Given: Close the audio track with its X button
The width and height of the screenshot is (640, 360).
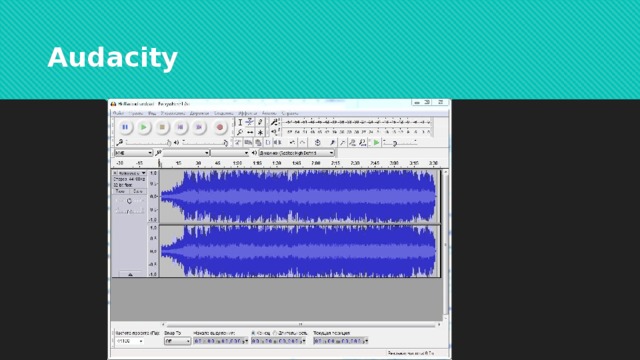Looking at the screenshot, I should coord(115,173).
